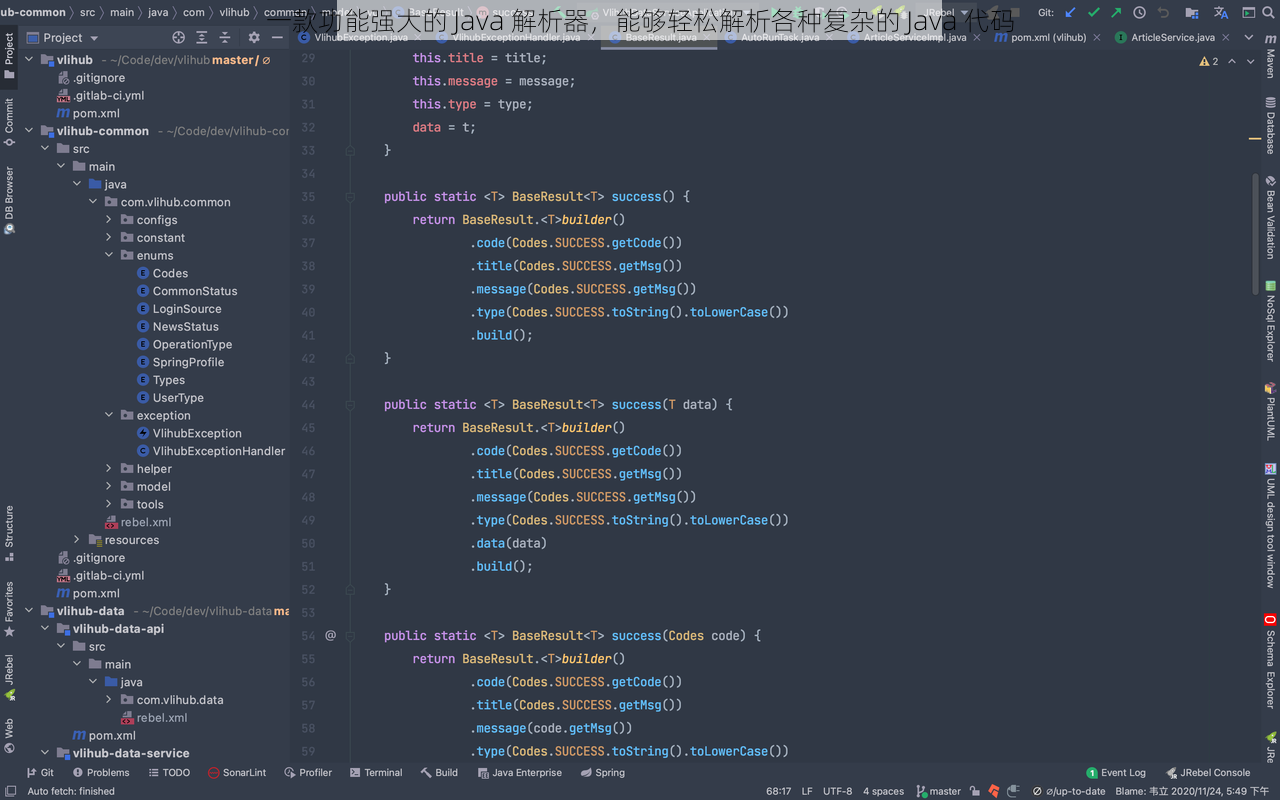Viewport: 1280px width, 800px height.
Task: Expand the resources folder
Action: [77, 540]
